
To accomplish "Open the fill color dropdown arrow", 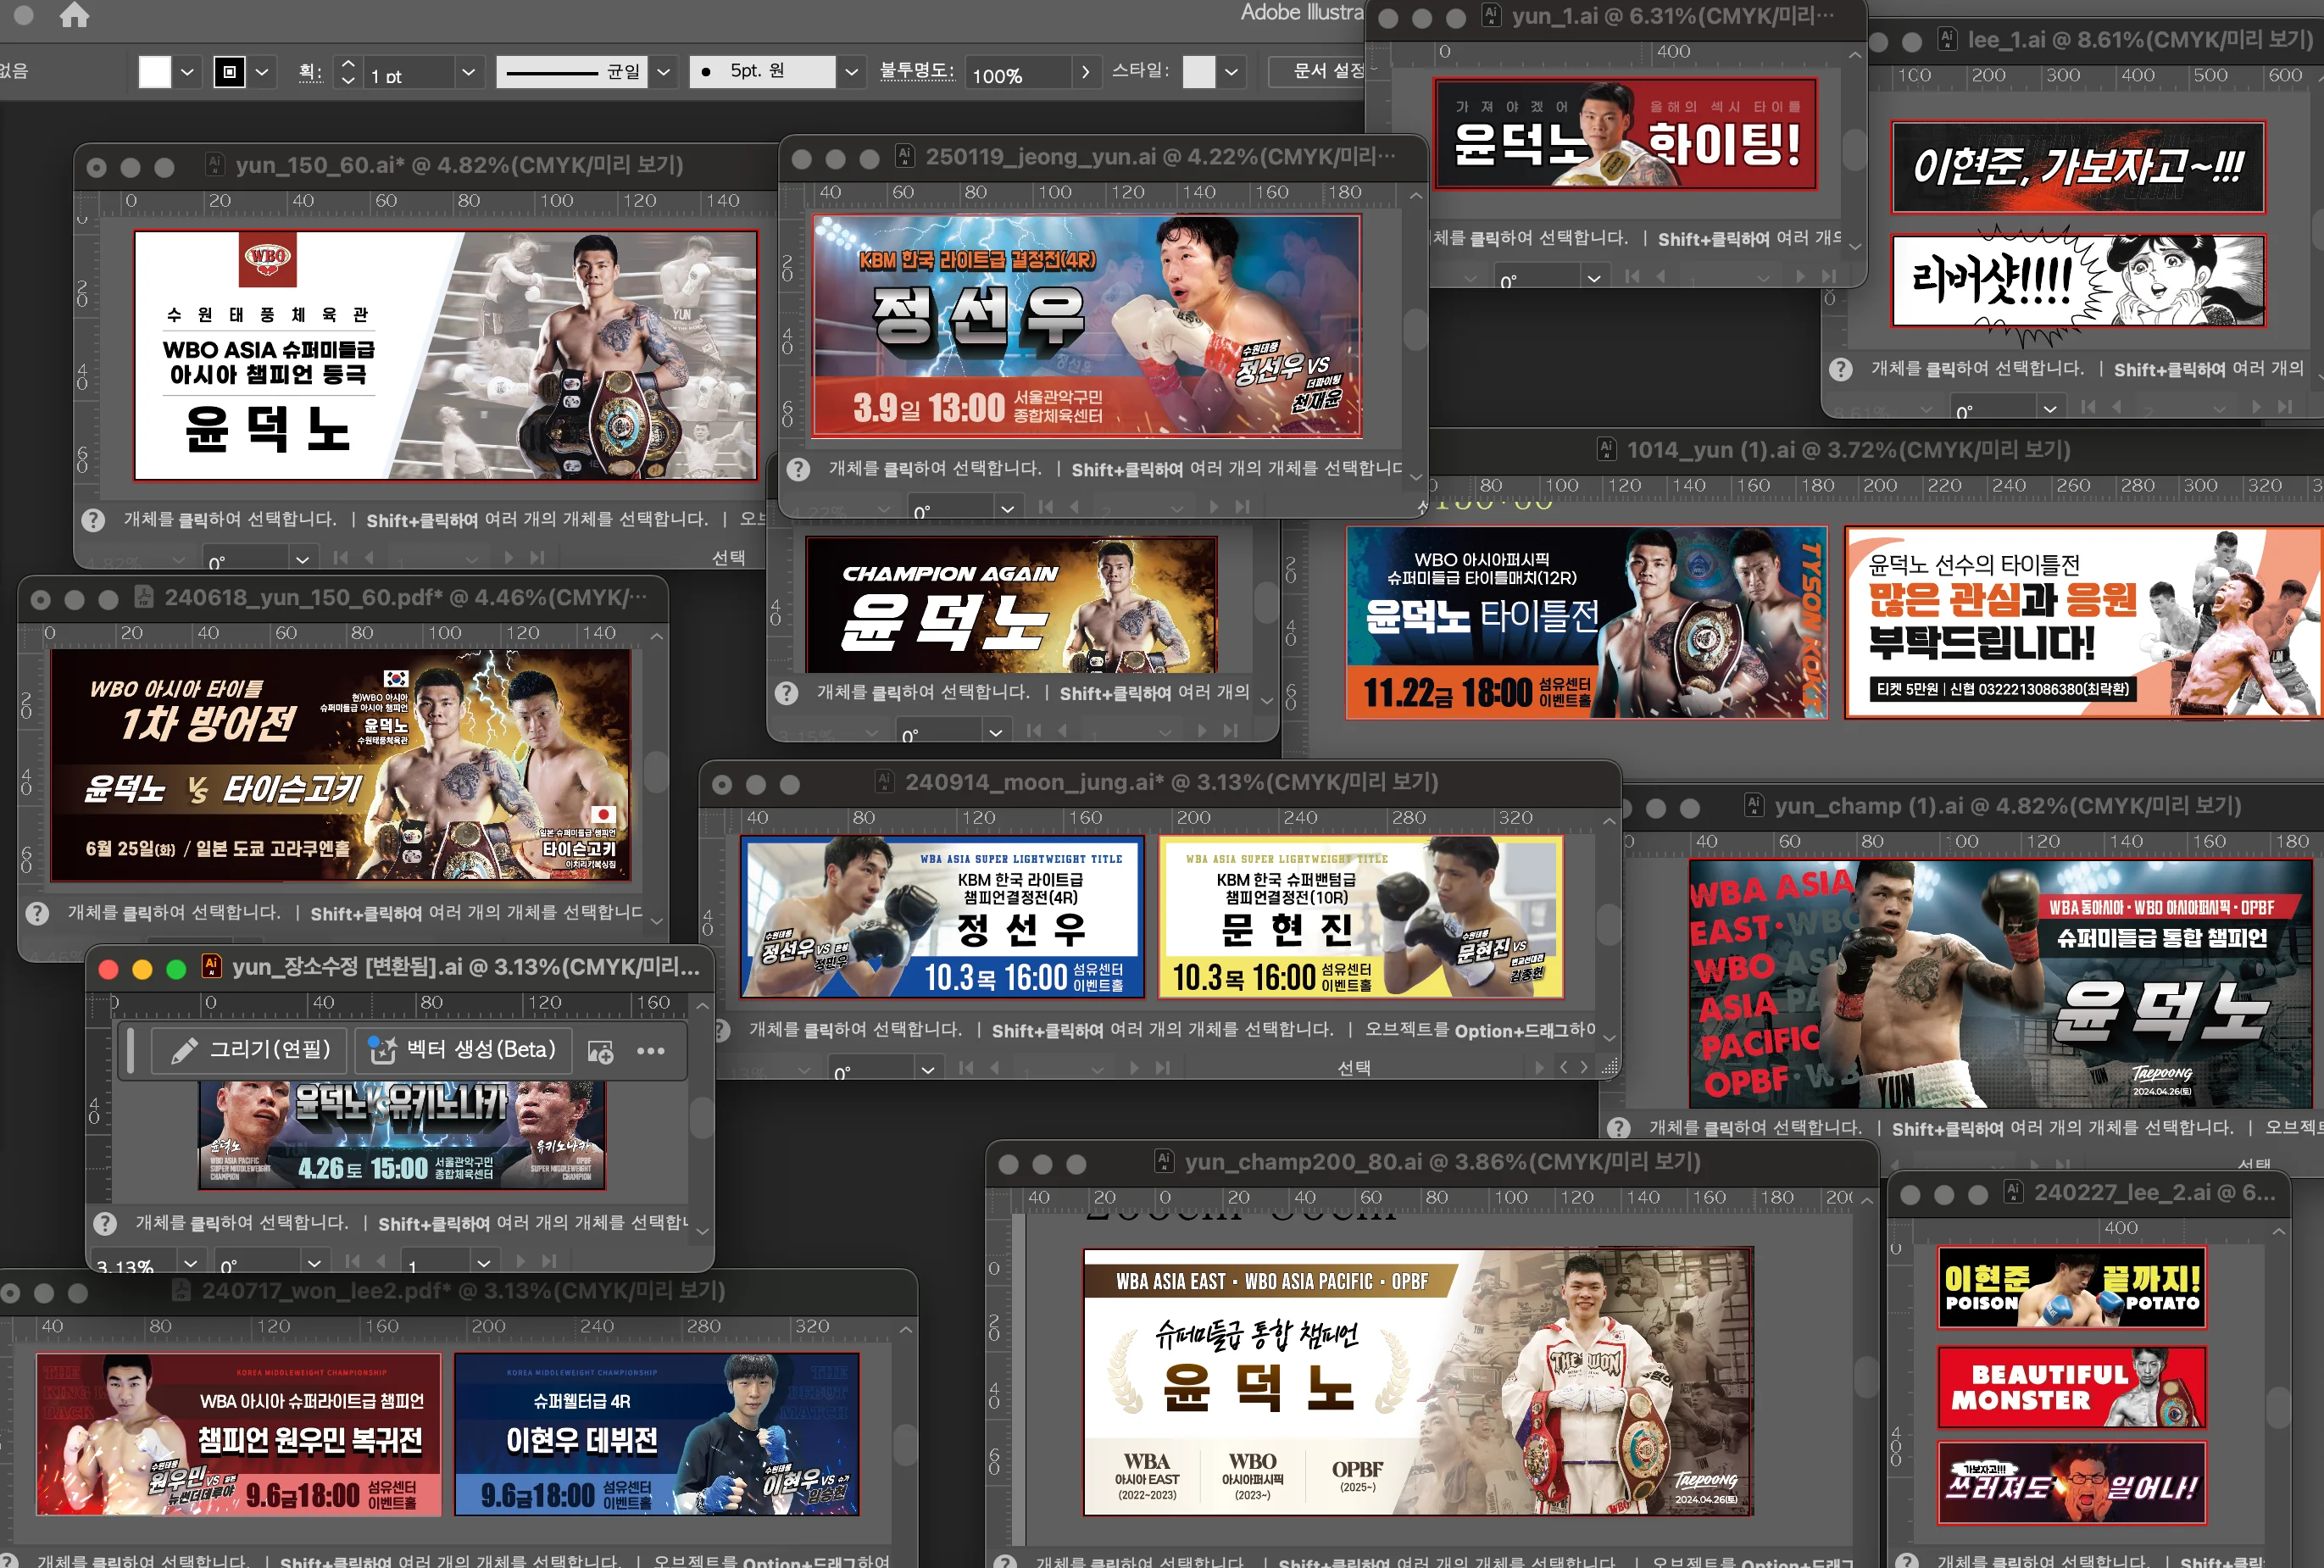I will (x=187, y=72).
